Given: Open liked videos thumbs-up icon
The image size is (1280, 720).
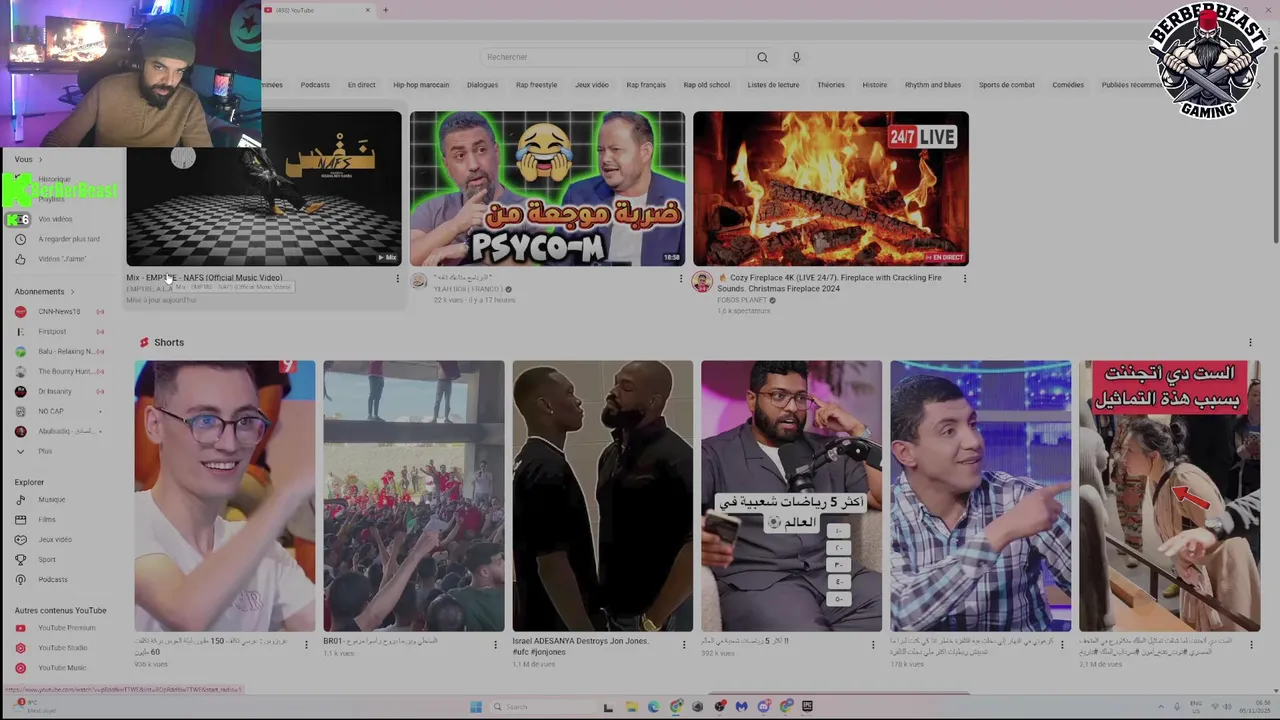Looking at the screenshot, I should click(x=20, y=259).
